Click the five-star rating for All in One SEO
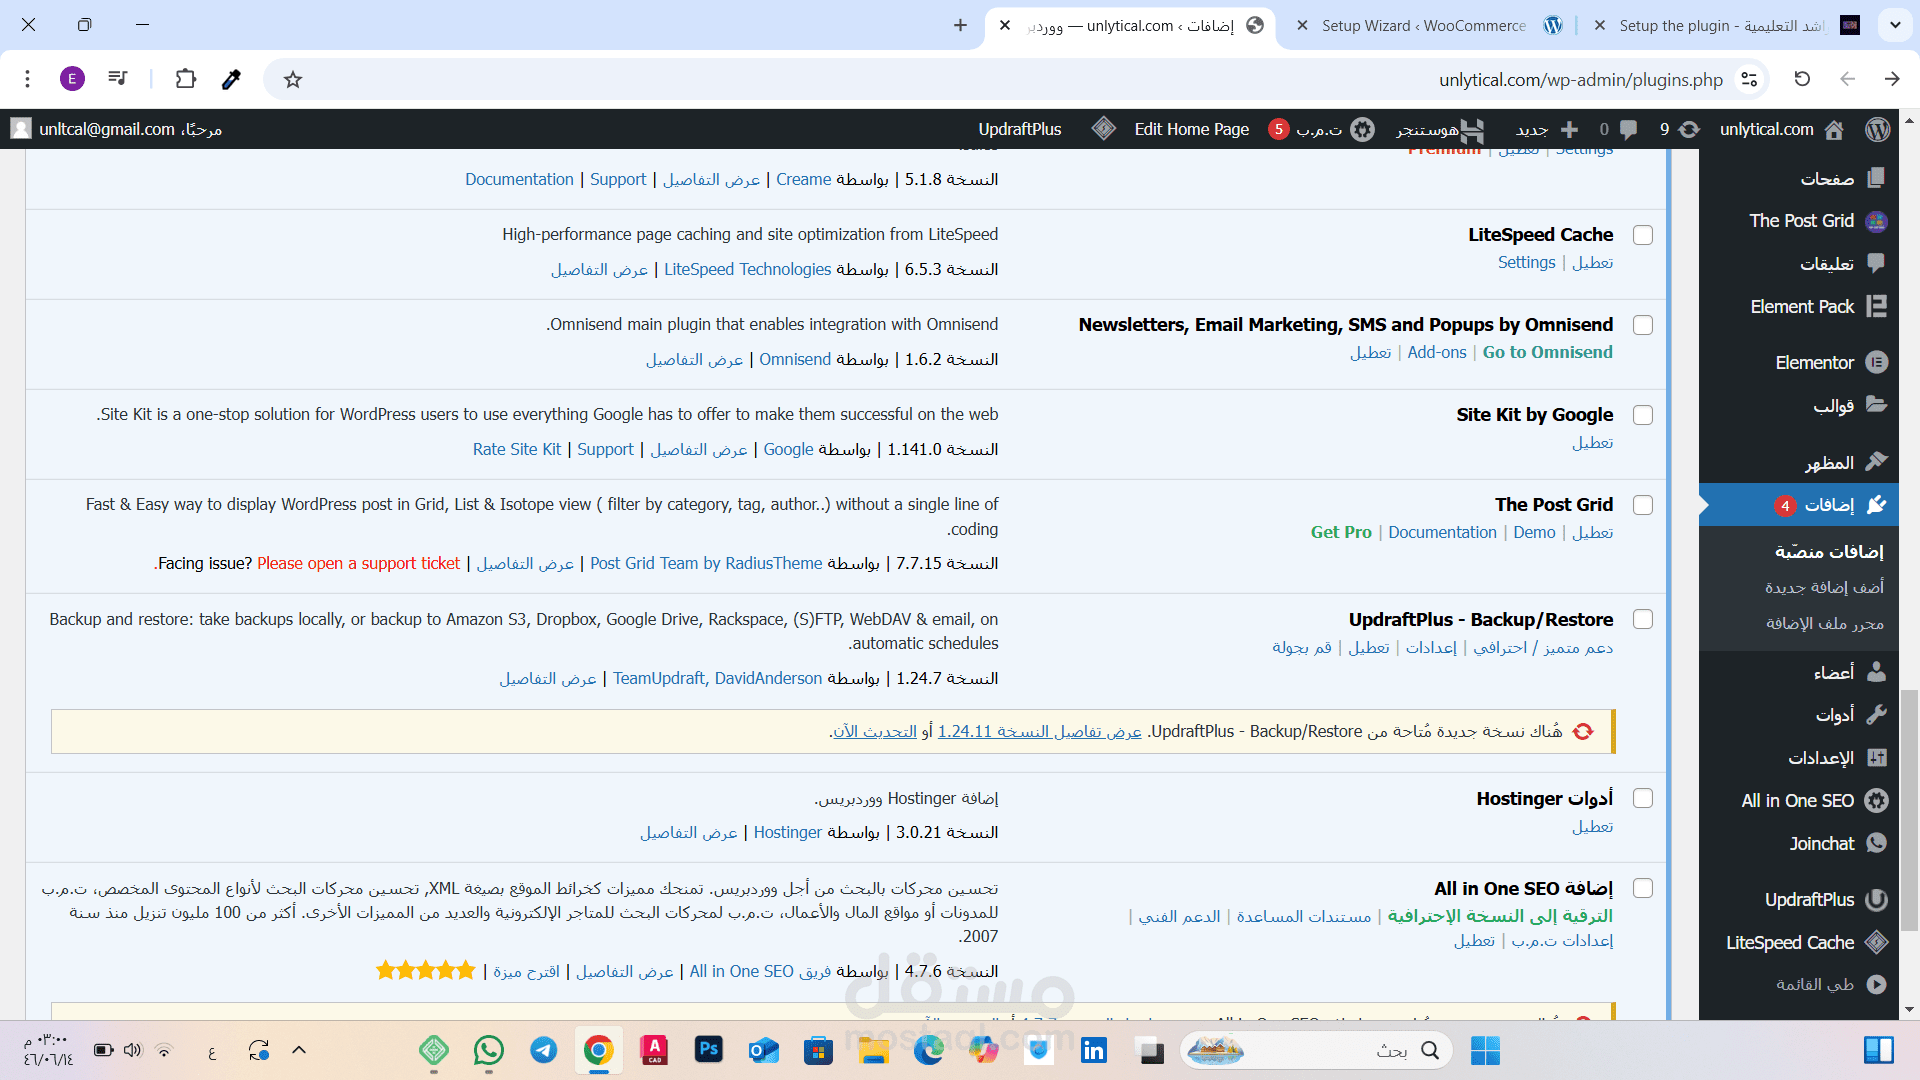The width and height of the screenshot is (1920, 1080). click(x=426, y=970)
